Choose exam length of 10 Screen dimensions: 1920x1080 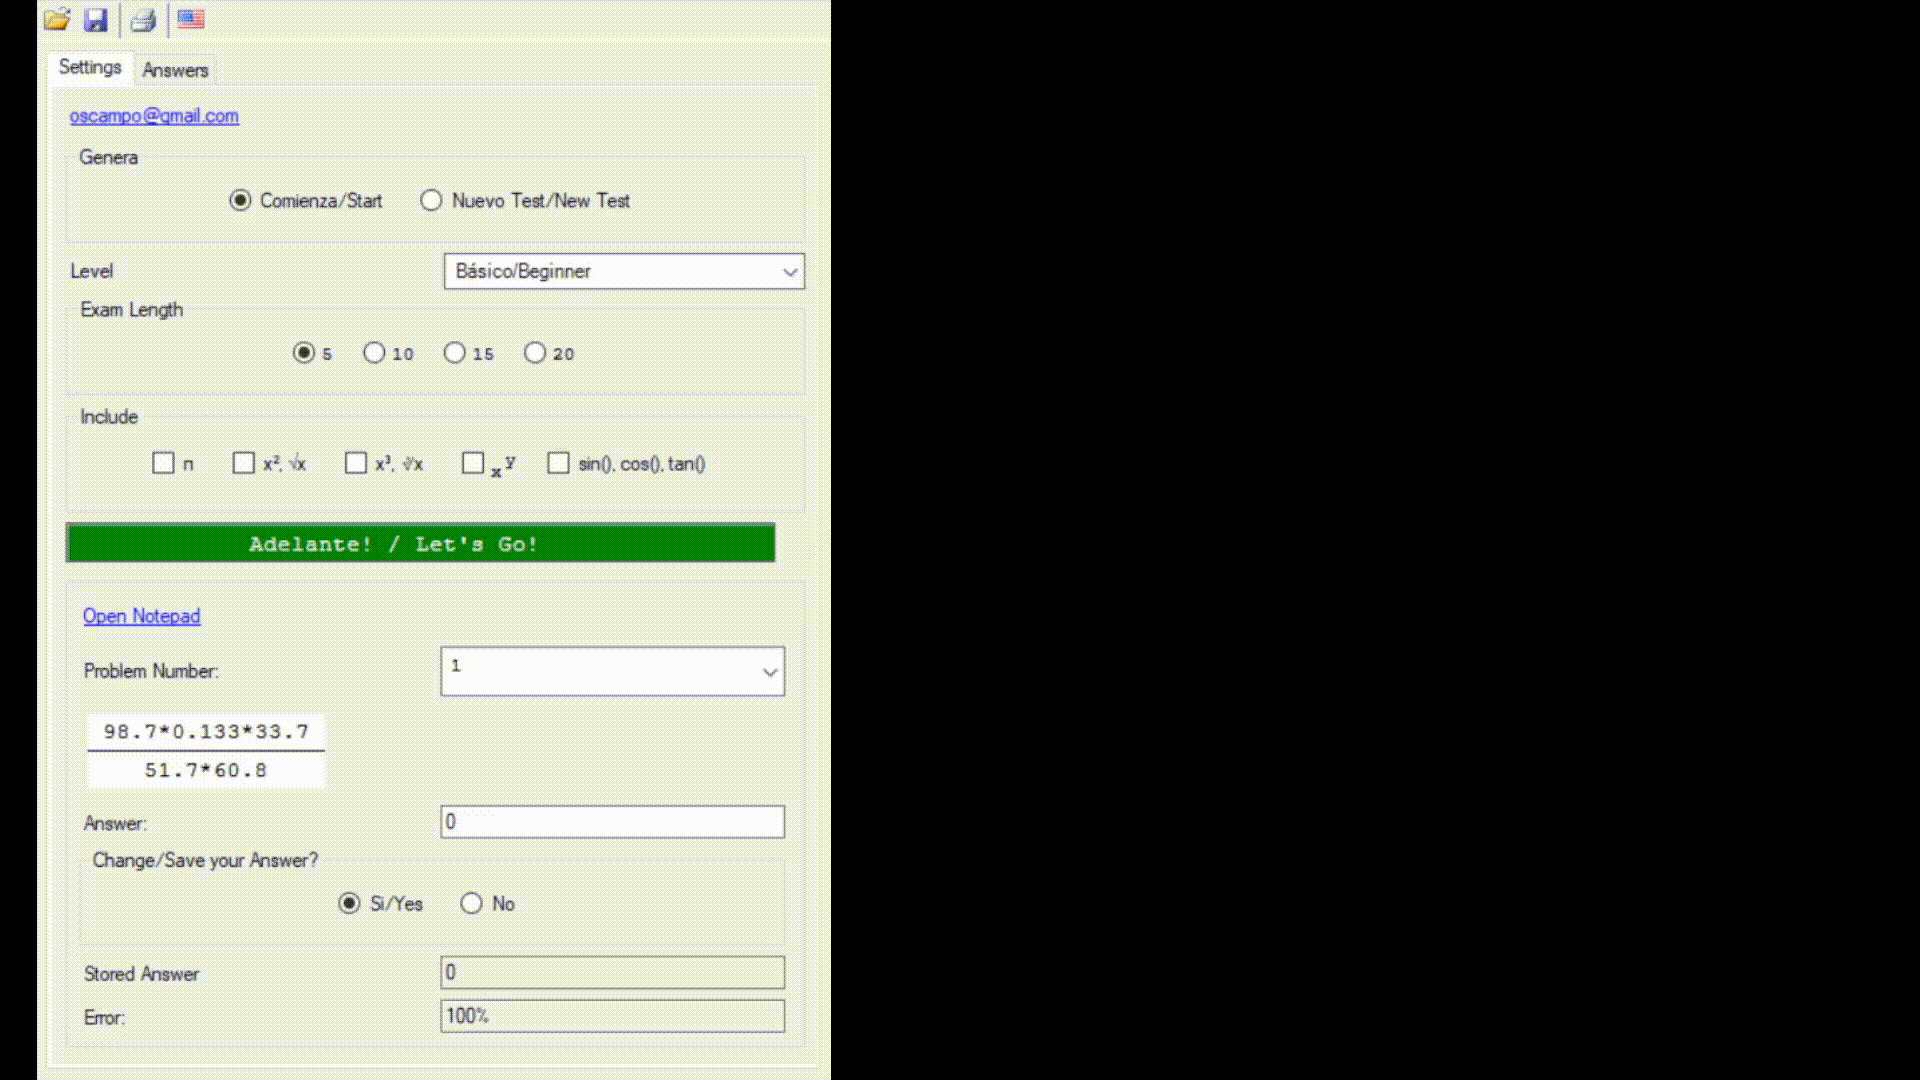374,353
